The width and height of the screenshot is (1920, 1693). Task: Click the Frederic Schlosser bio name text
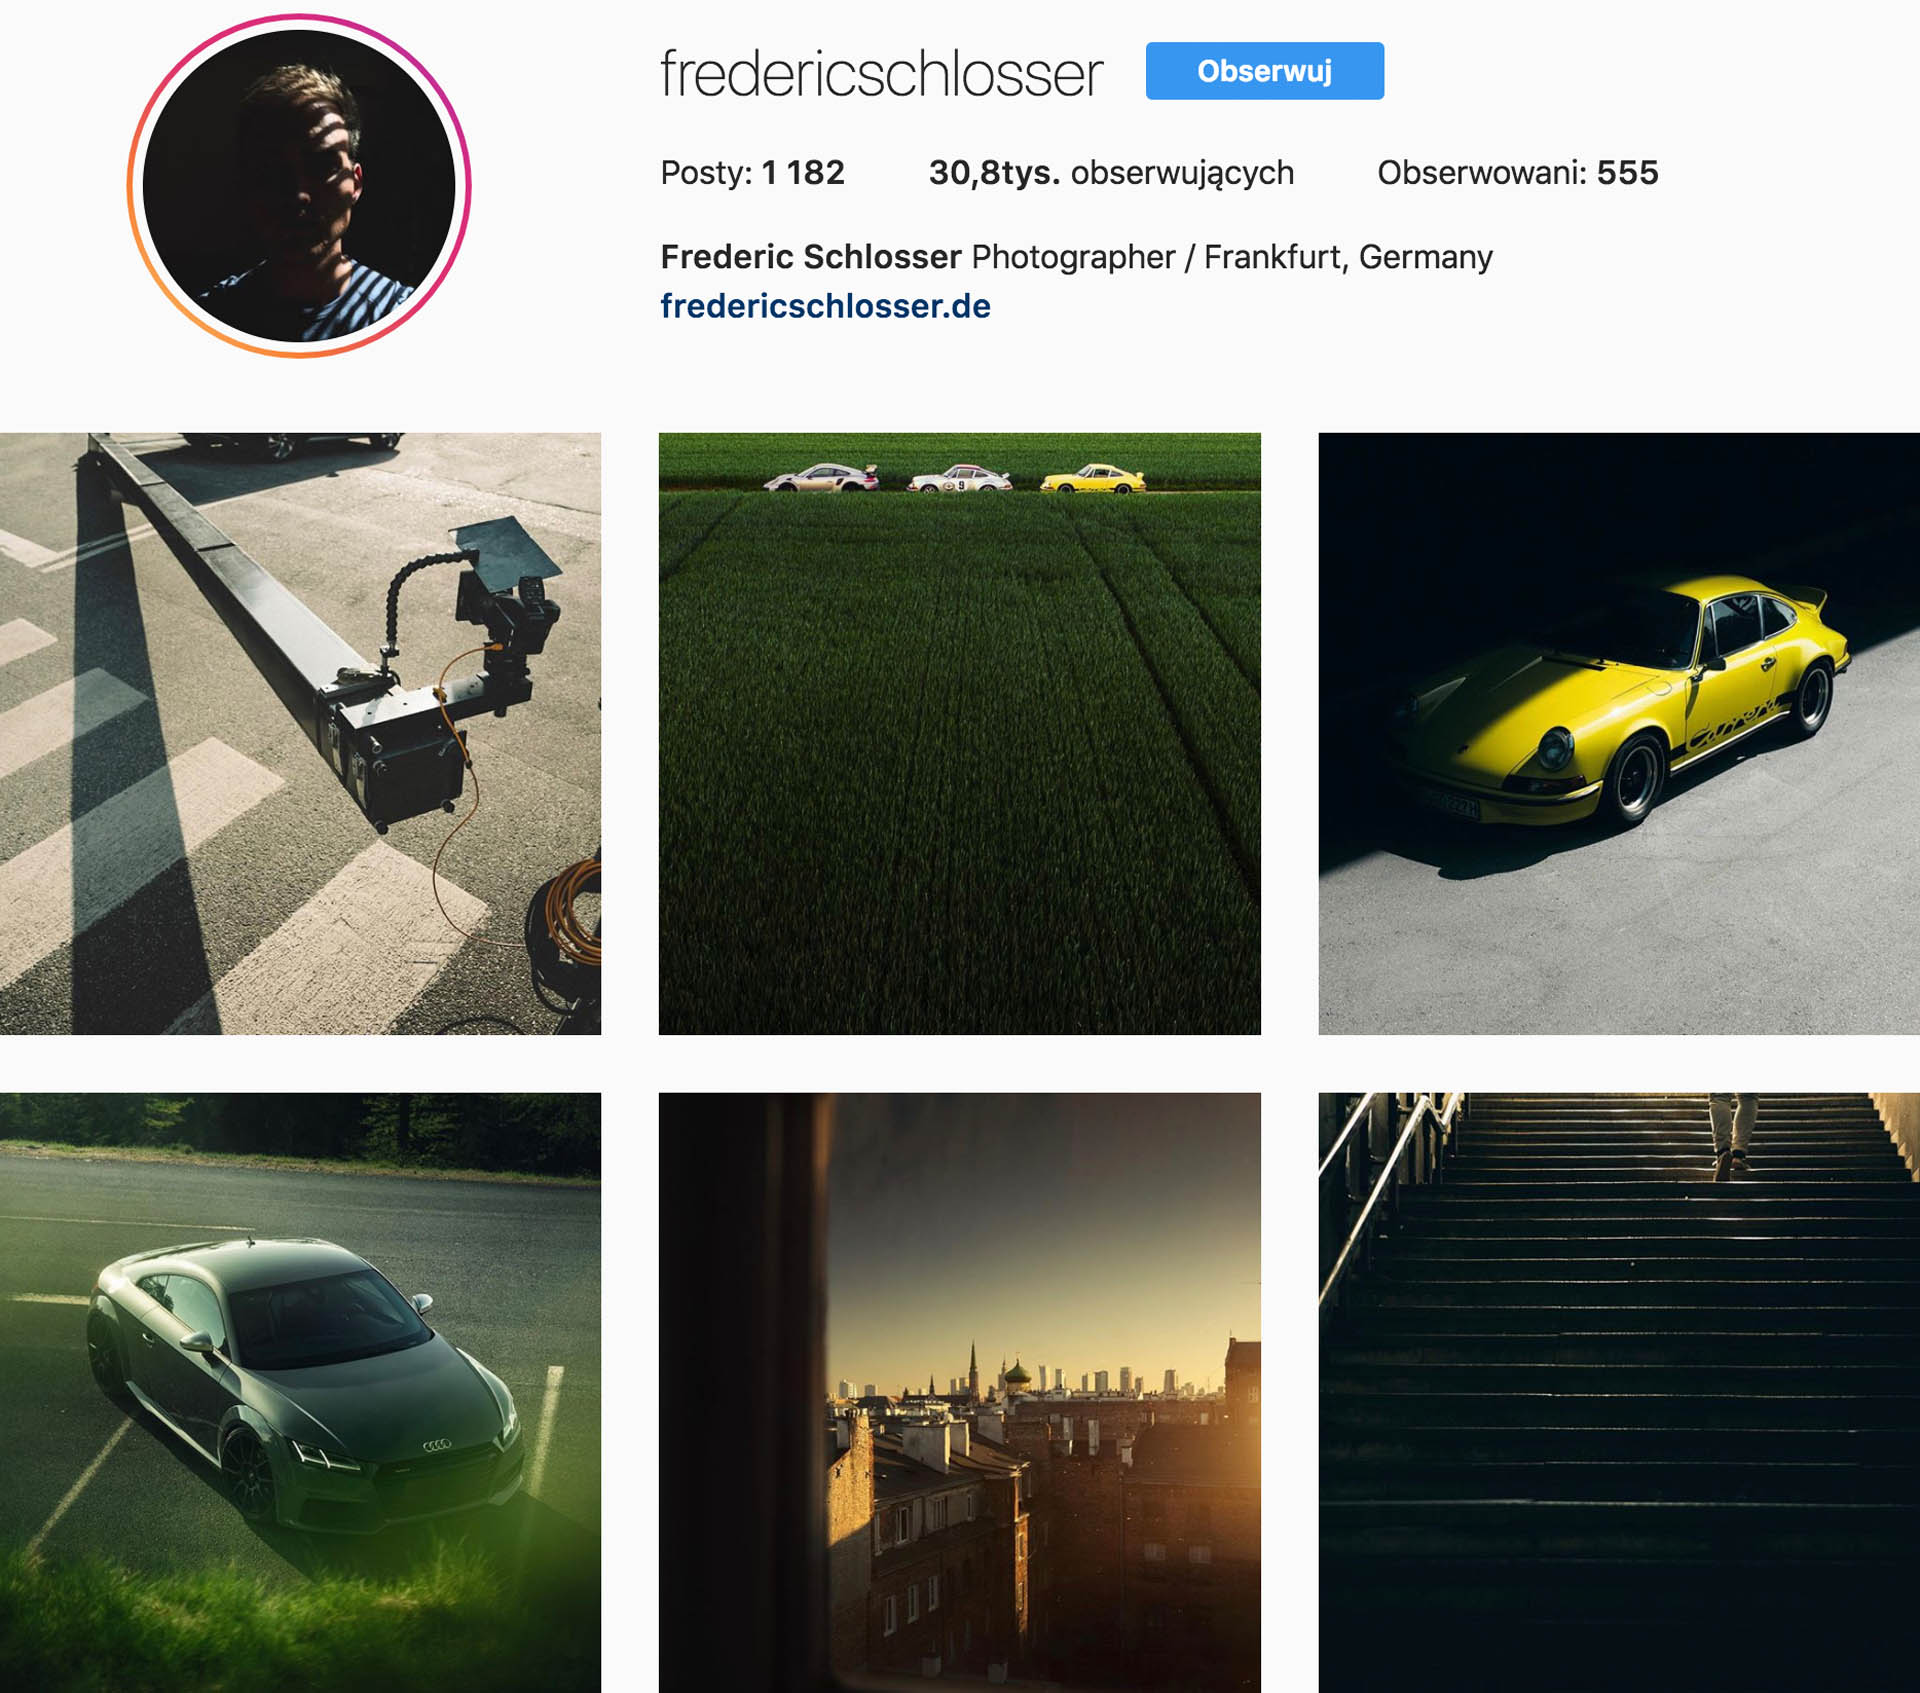810,257
